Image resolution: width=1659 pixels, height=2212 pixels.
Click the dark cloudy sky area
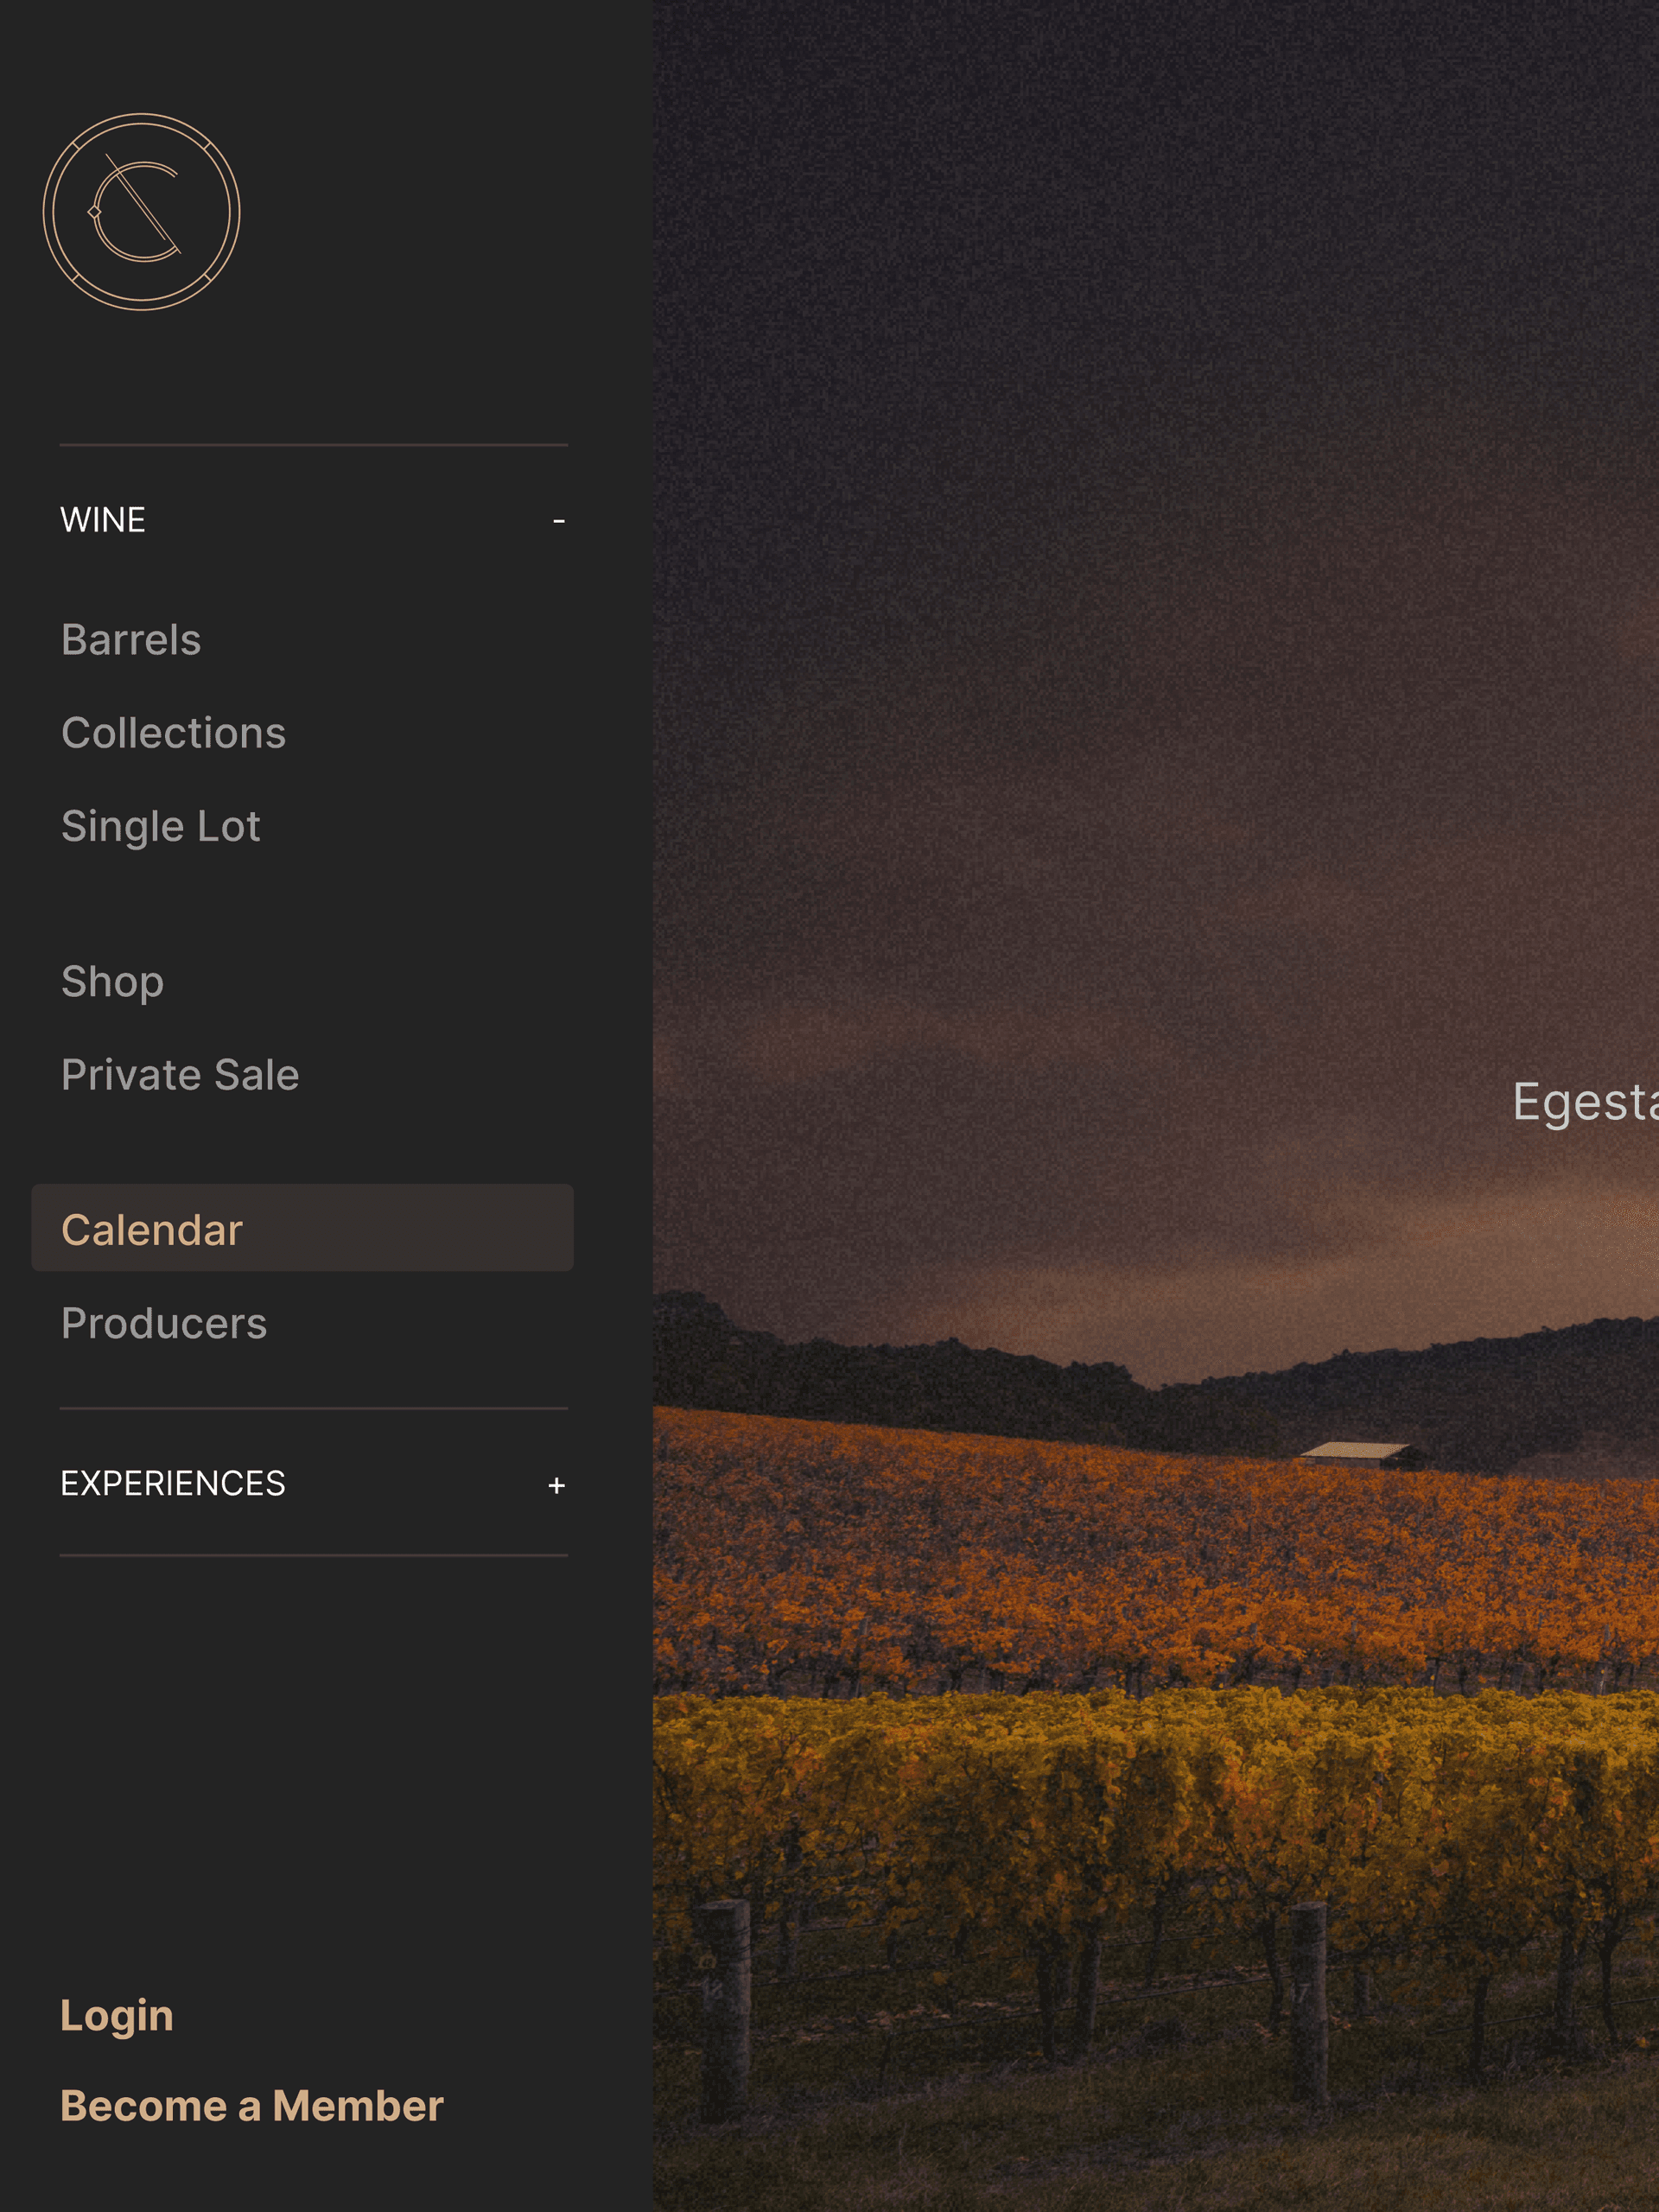click(1156, 500)
